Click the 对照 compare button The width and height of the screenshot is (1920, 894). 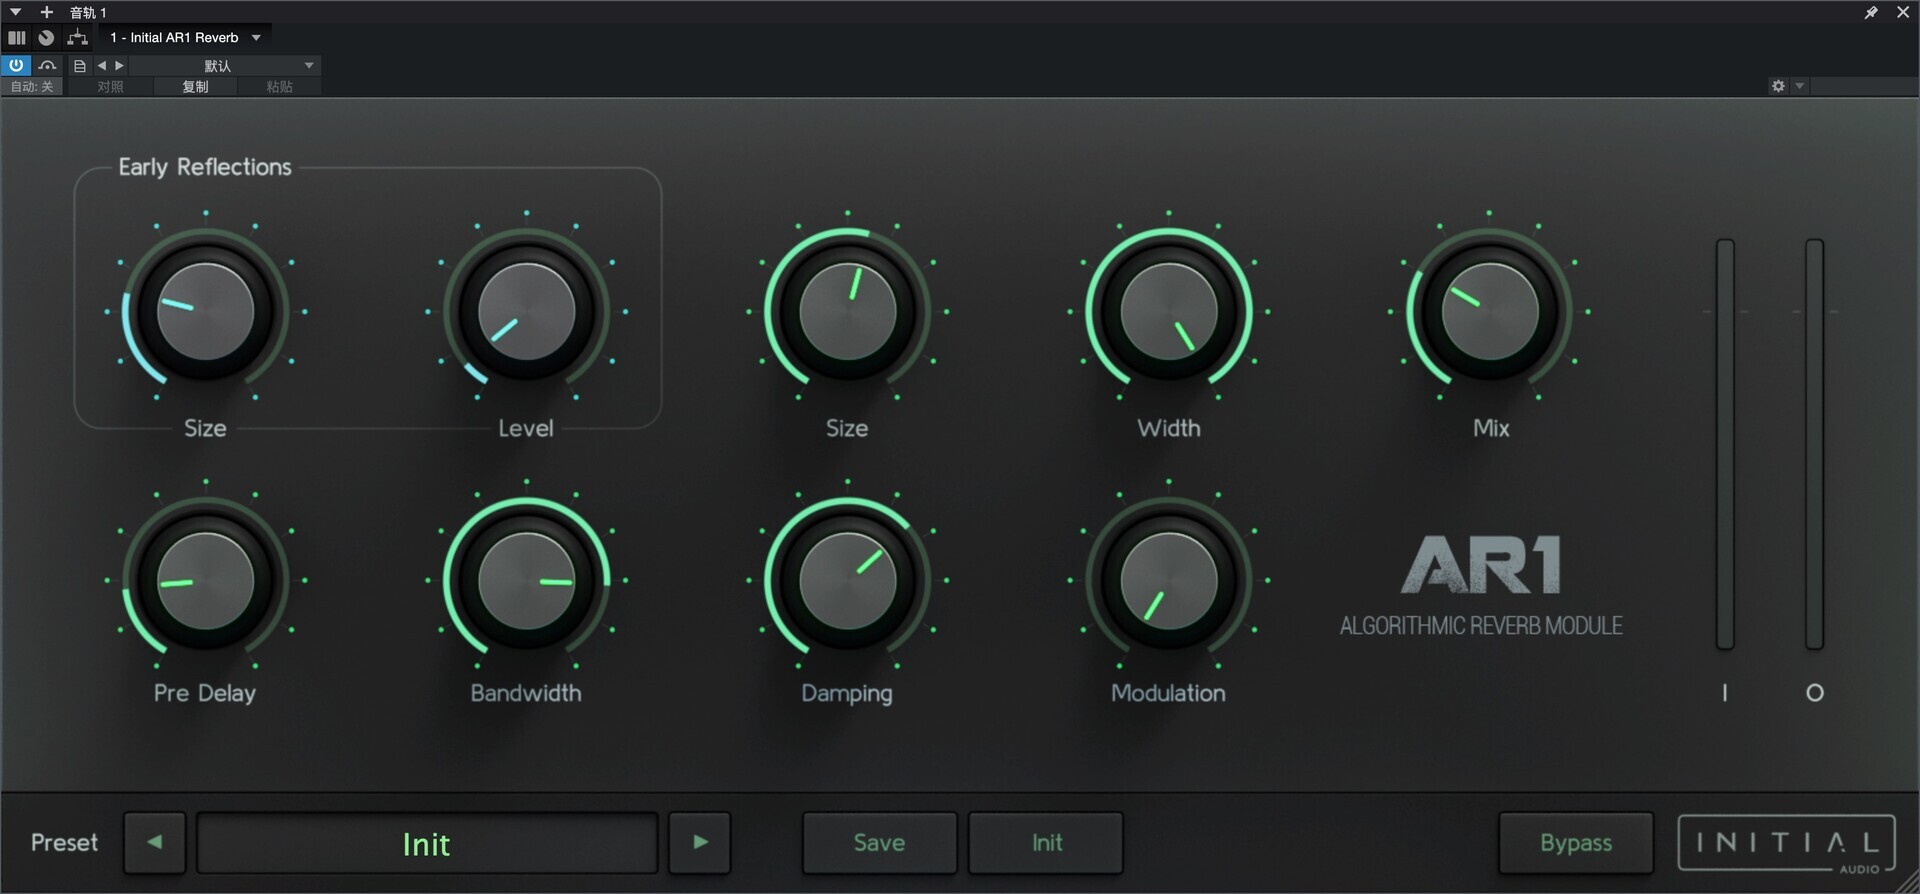point(110,87)
